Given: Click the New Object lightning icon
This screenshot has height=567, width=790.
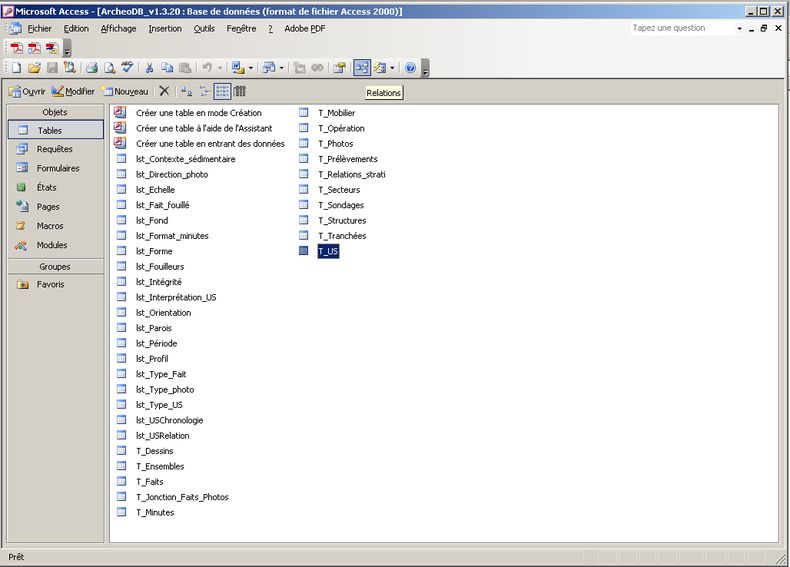Looking at the screenshot, I should (x=380, y=68).
